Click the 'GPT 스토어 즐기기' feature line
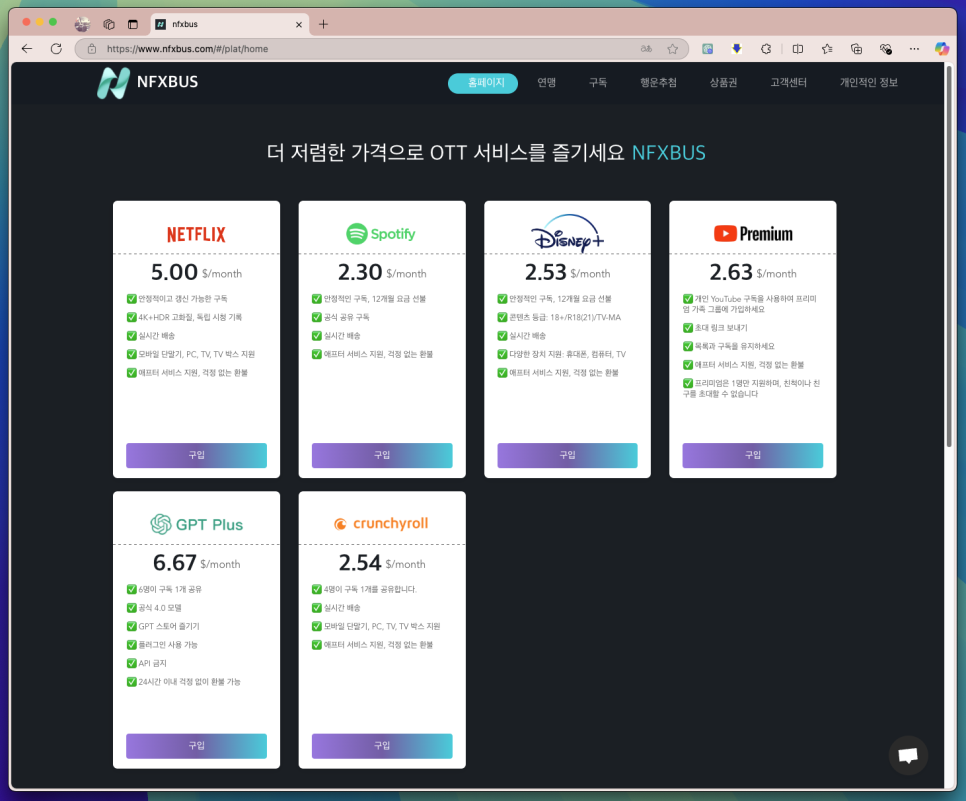The image size is (966, 801). tap(163, 626)
